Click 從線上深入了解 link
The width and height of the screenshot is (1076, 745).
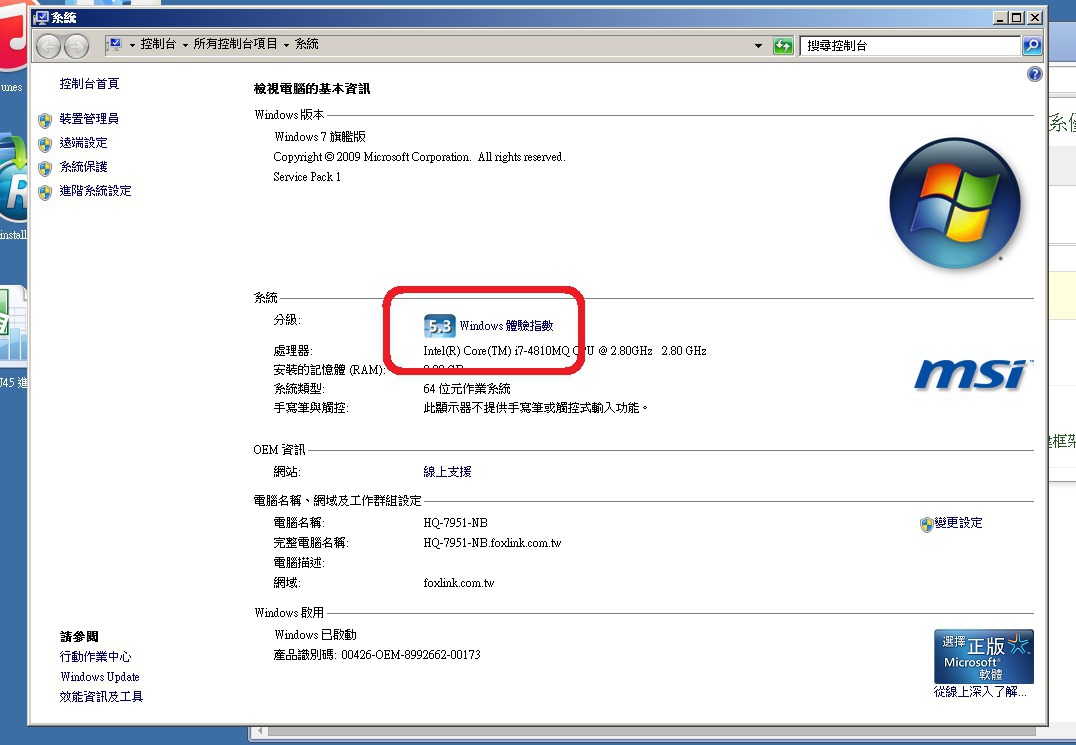coord(981,692)
